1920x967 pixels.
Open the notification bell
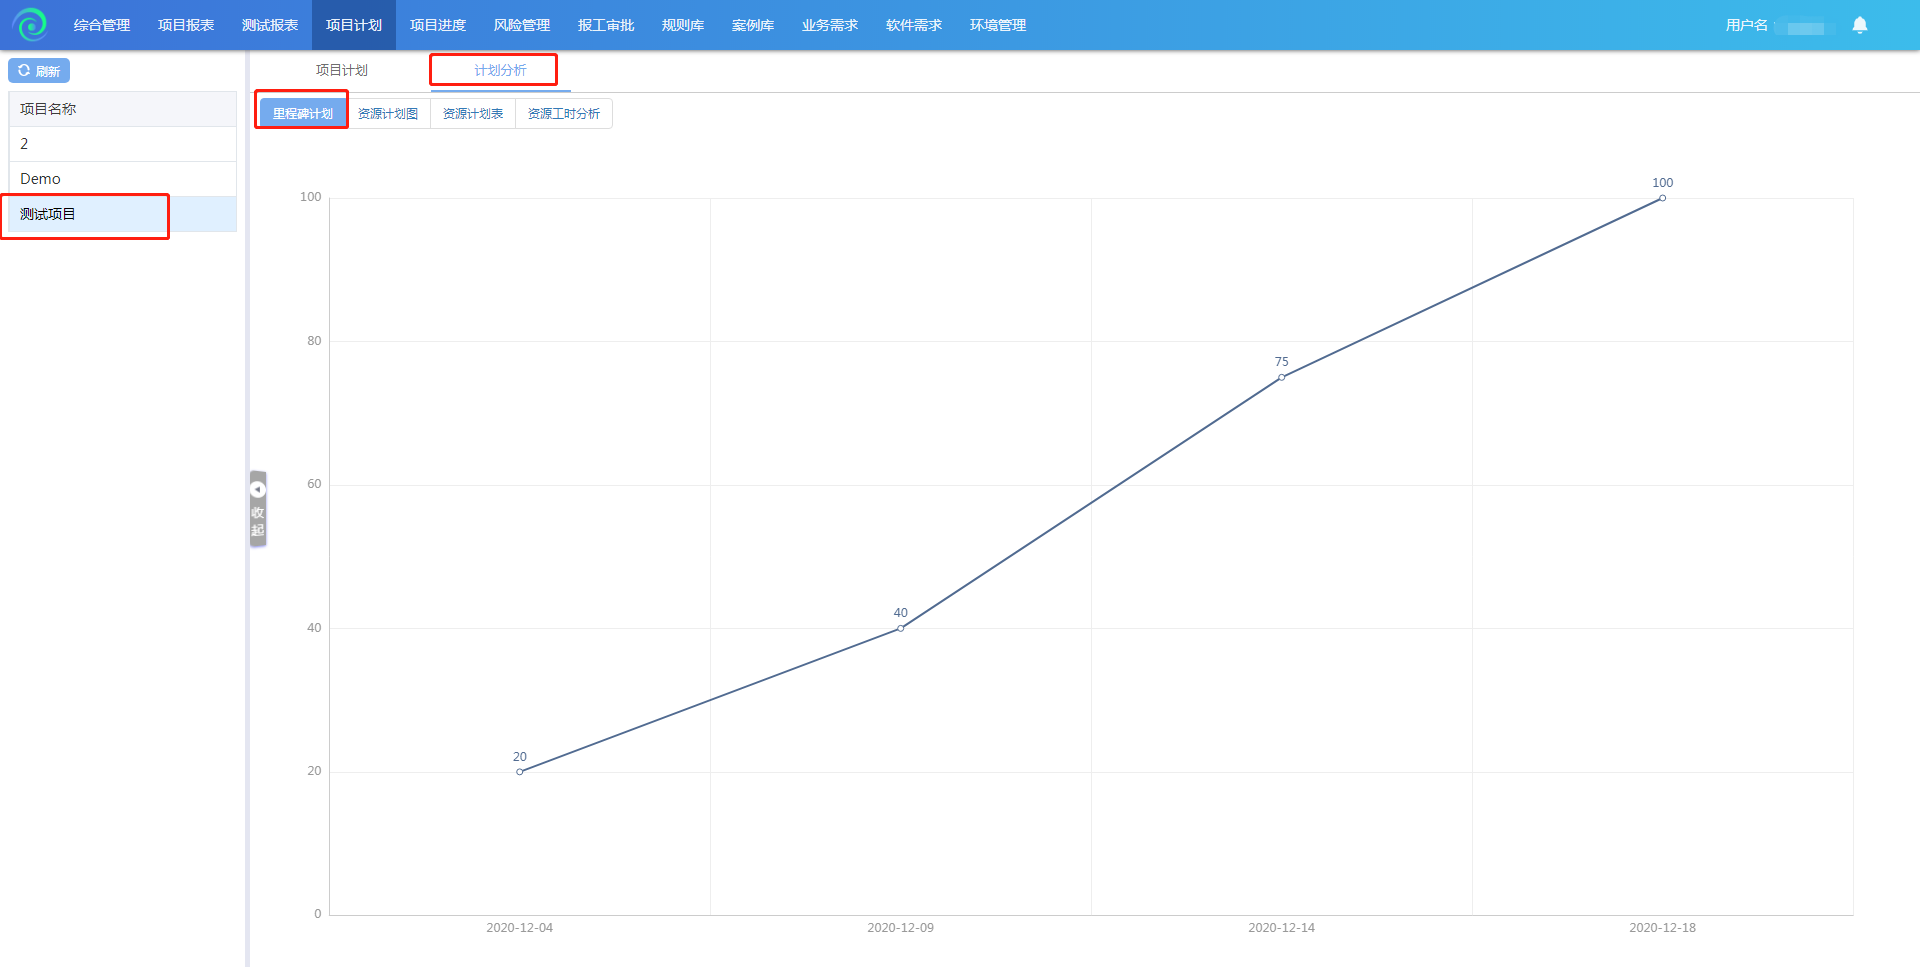pyautogui.click(x=1859, y=25)
